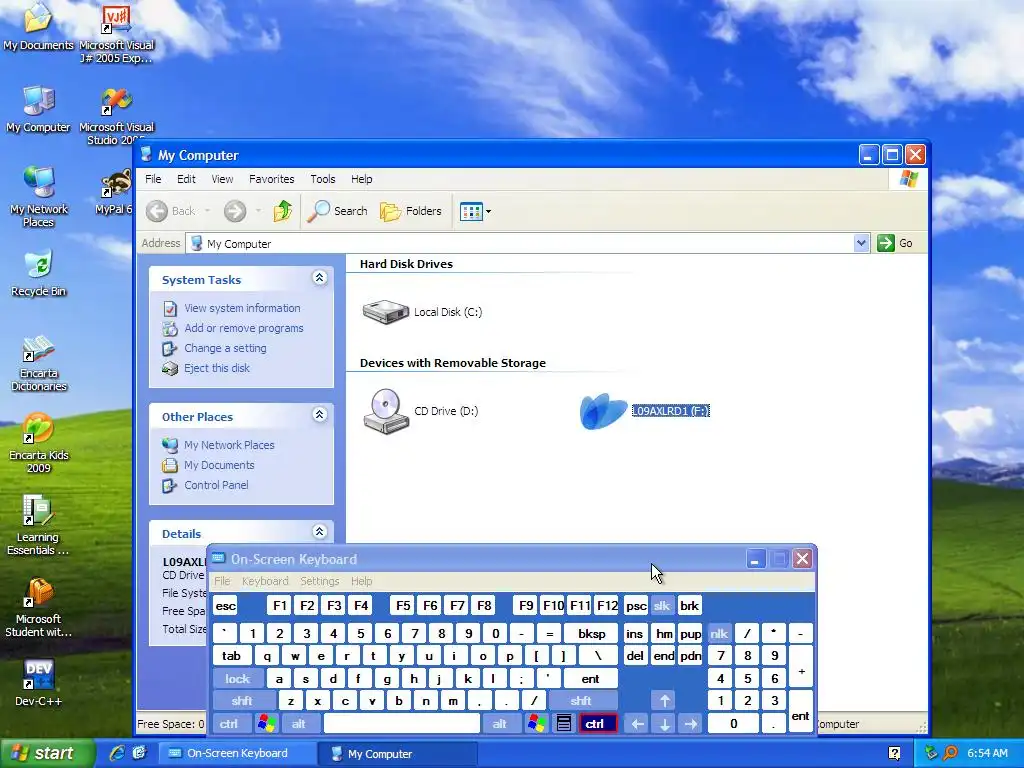Click the Go button in address bar
Image resolution: width=1024 pixels, height=768 pixels.
point(895,243)
